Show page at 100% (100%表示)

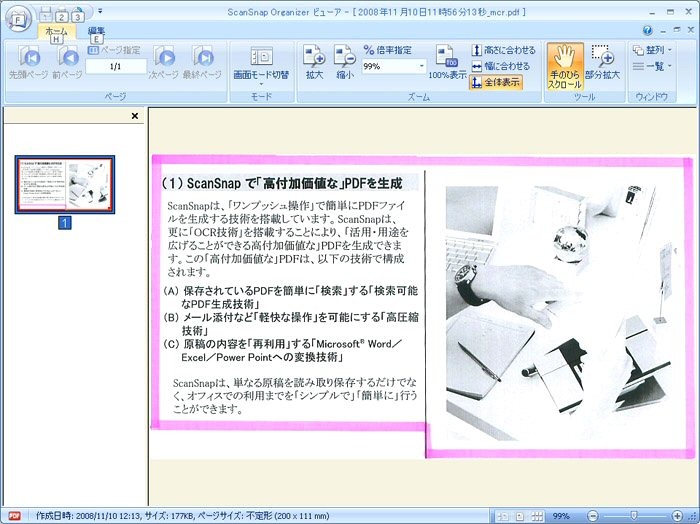(447, 62)
